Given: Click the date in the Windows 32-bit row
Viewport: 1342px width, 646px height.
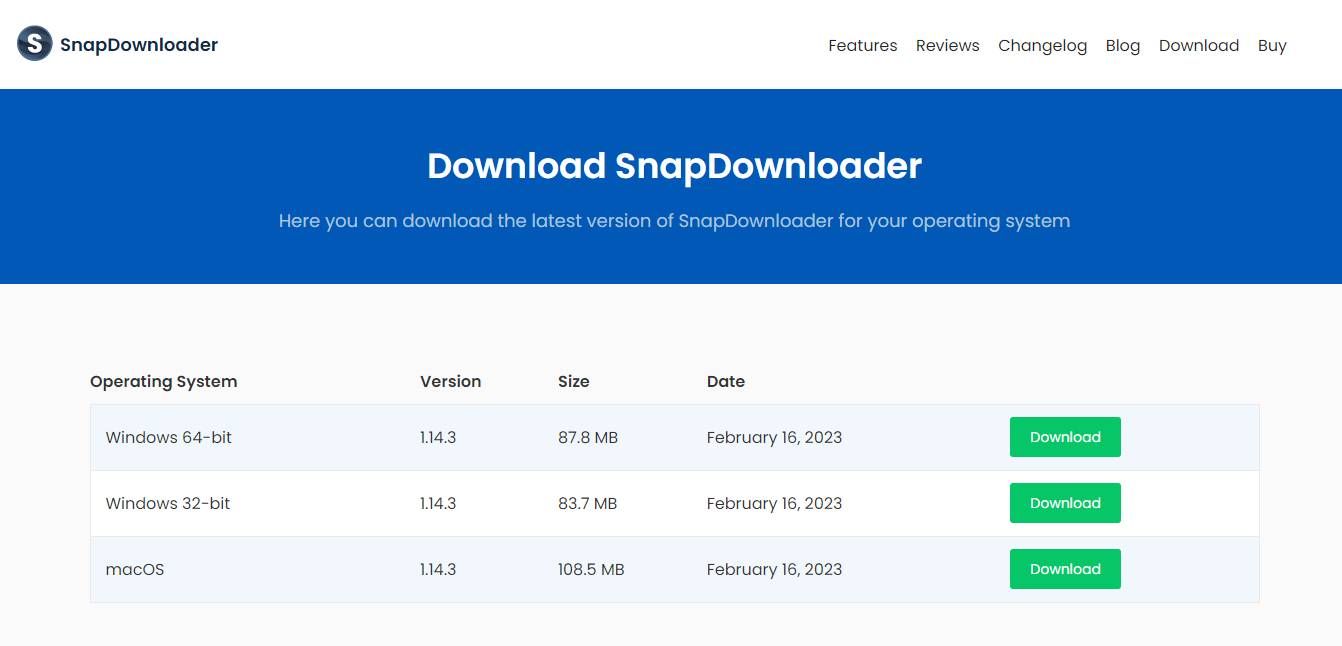Looking at the screenshot, I should [775, 503].
